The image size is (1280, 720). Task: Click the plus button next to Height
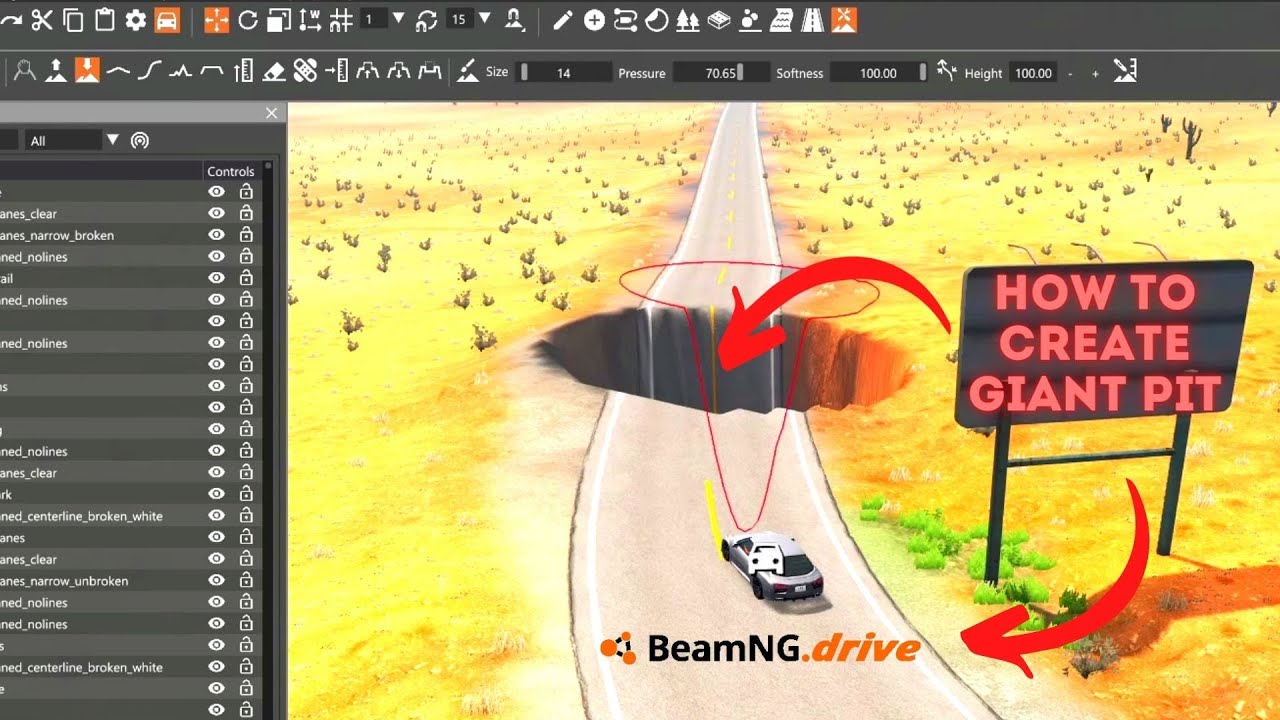click(1095, 73)
